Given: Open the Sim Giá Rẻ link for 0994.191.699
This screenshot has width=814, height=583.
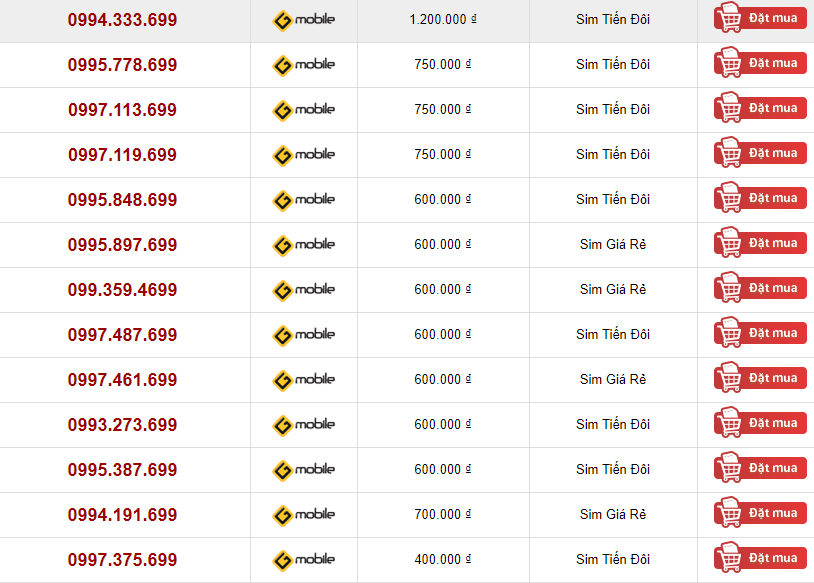Looking at the screenshot, I should (x=613, y=514).
